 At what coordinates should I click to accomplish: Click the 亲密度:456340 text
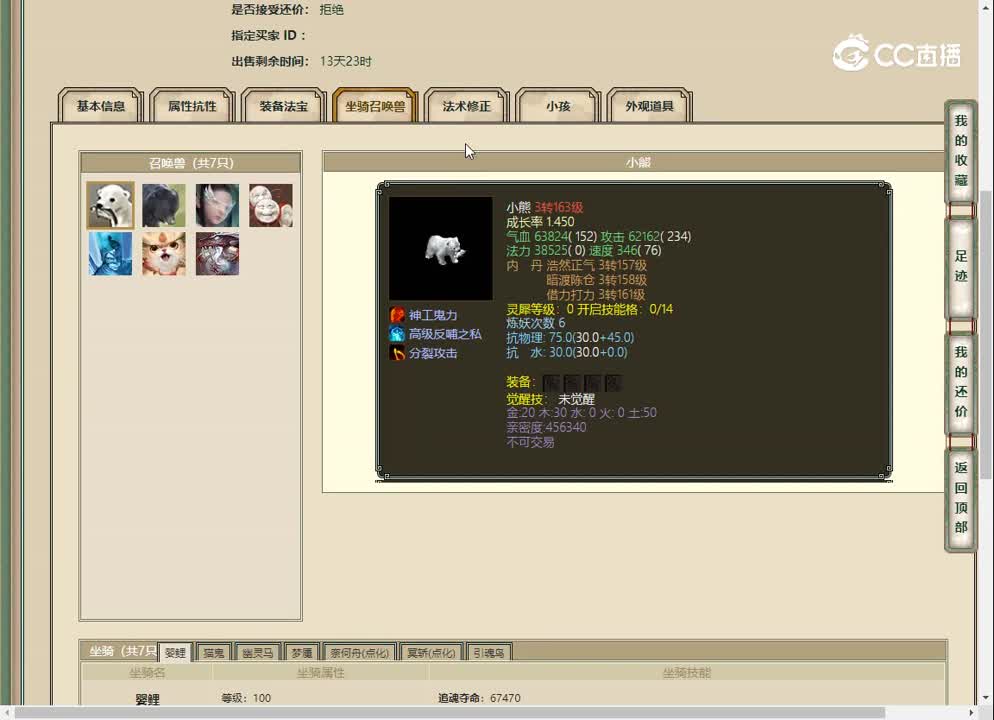pyautogui.click(x=546, y=427)
